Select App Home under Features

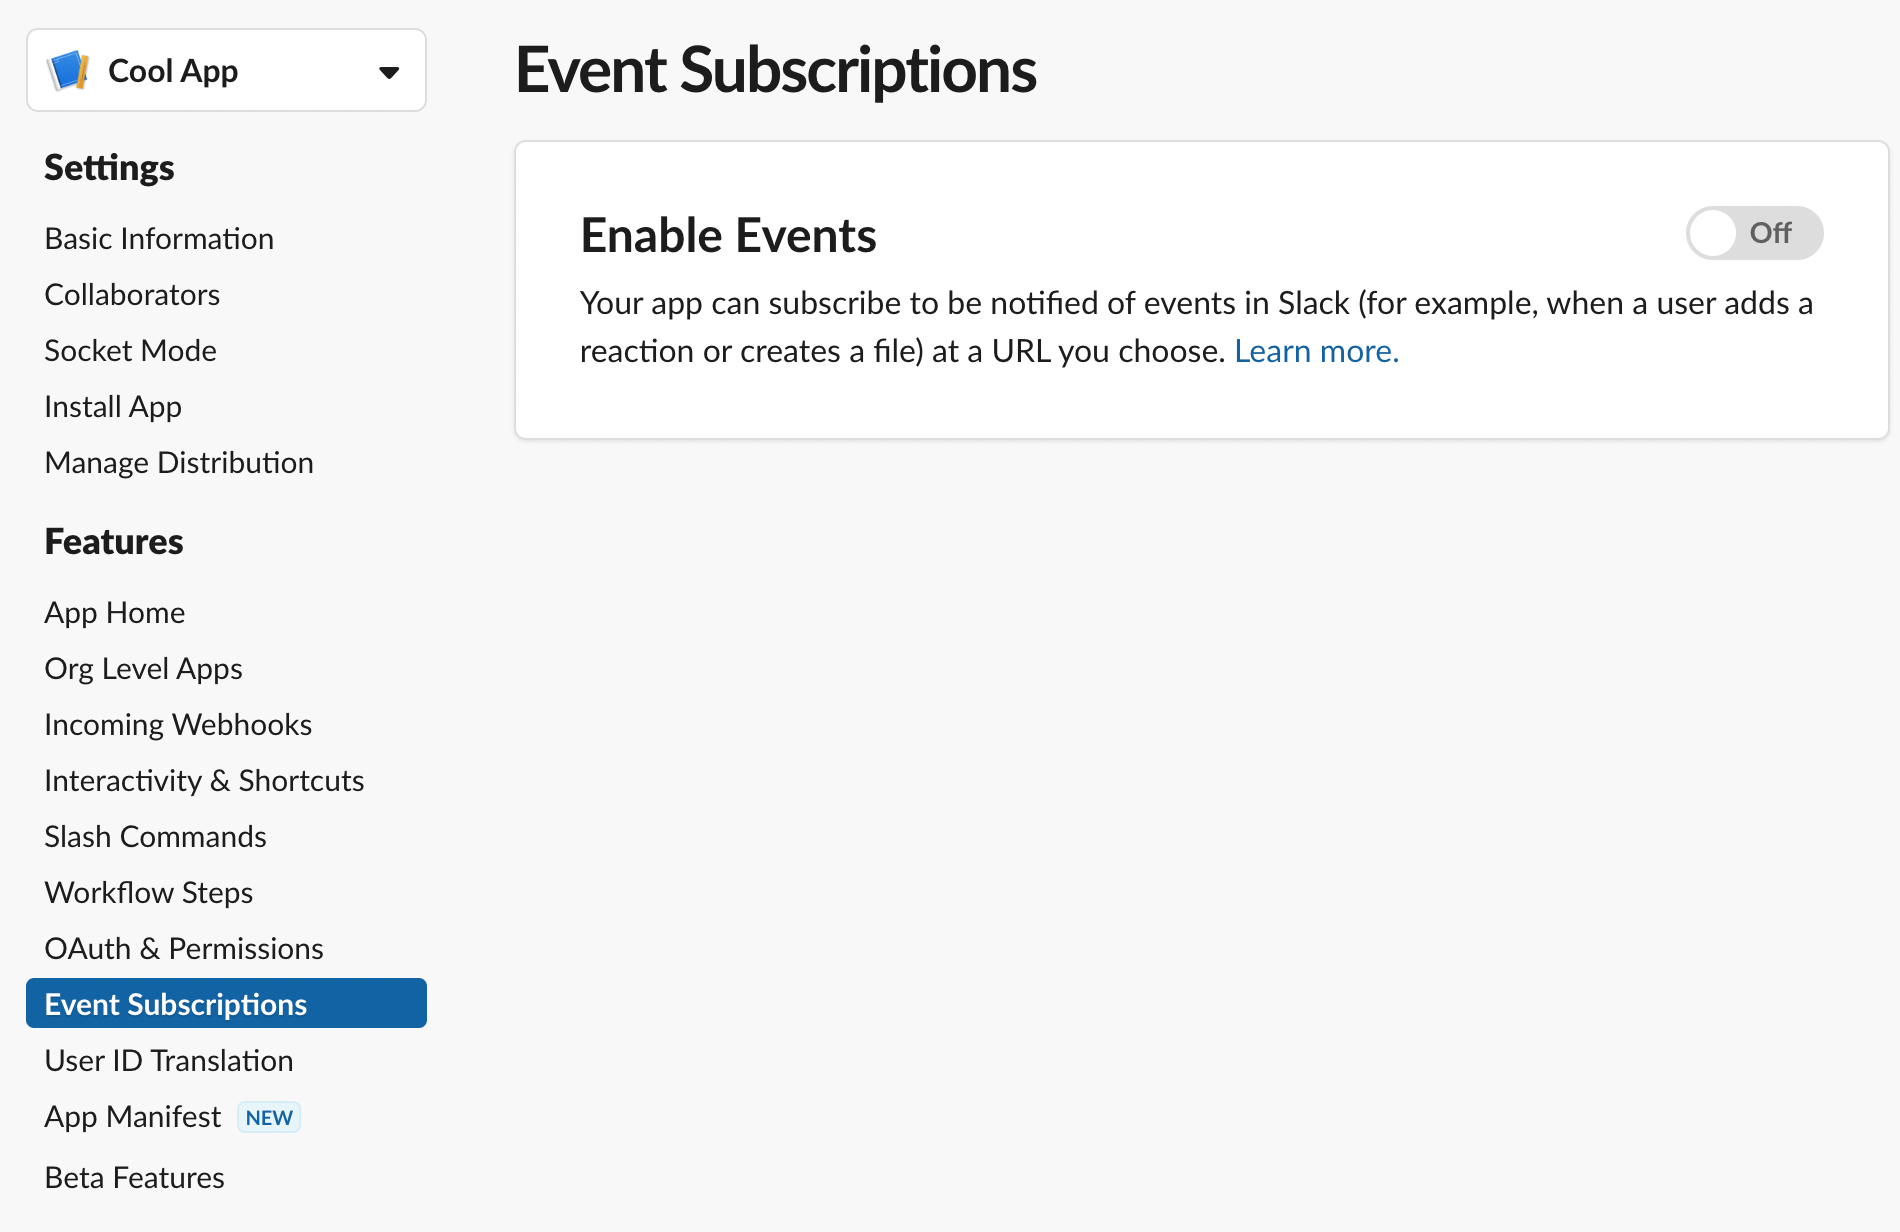point(114,612)
